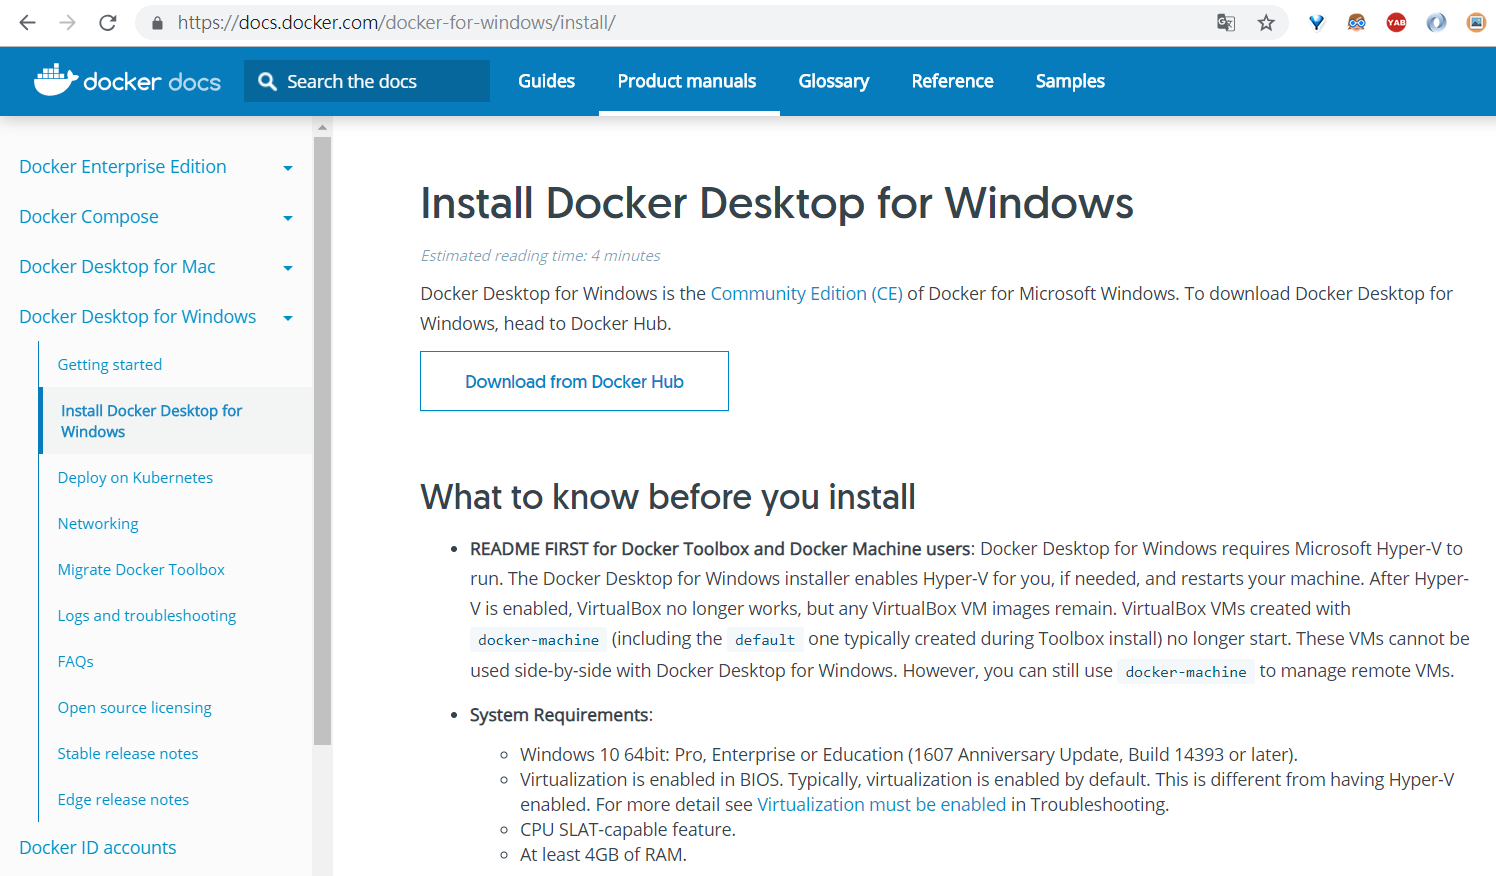Click docker-machine code before remote VMs
Image resolution: width=1496 pixels, height=876 pixels.
(x=1186, y=672)
